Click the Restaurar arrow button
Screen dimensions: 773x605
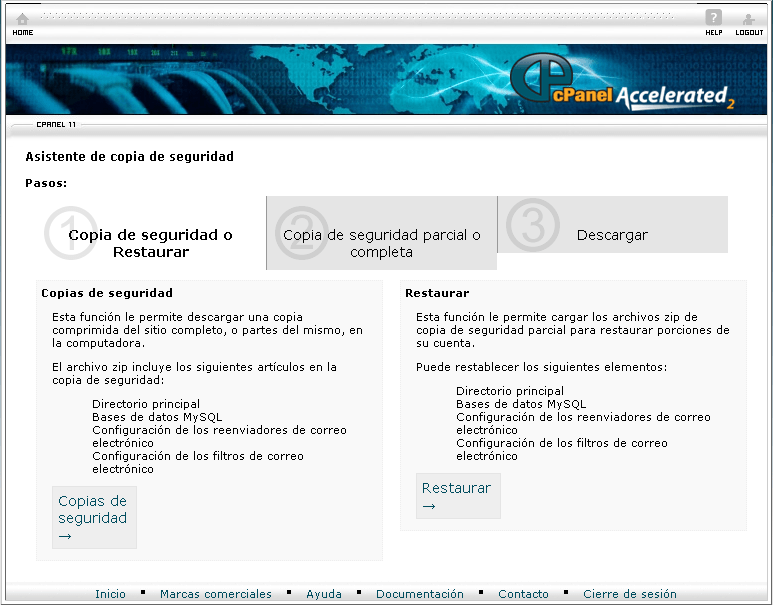tap(458, 496)
